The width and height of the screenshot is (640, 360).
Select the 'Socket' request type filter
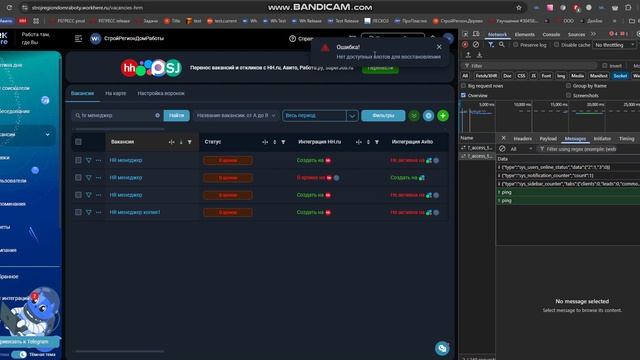[x=620, y=76]
